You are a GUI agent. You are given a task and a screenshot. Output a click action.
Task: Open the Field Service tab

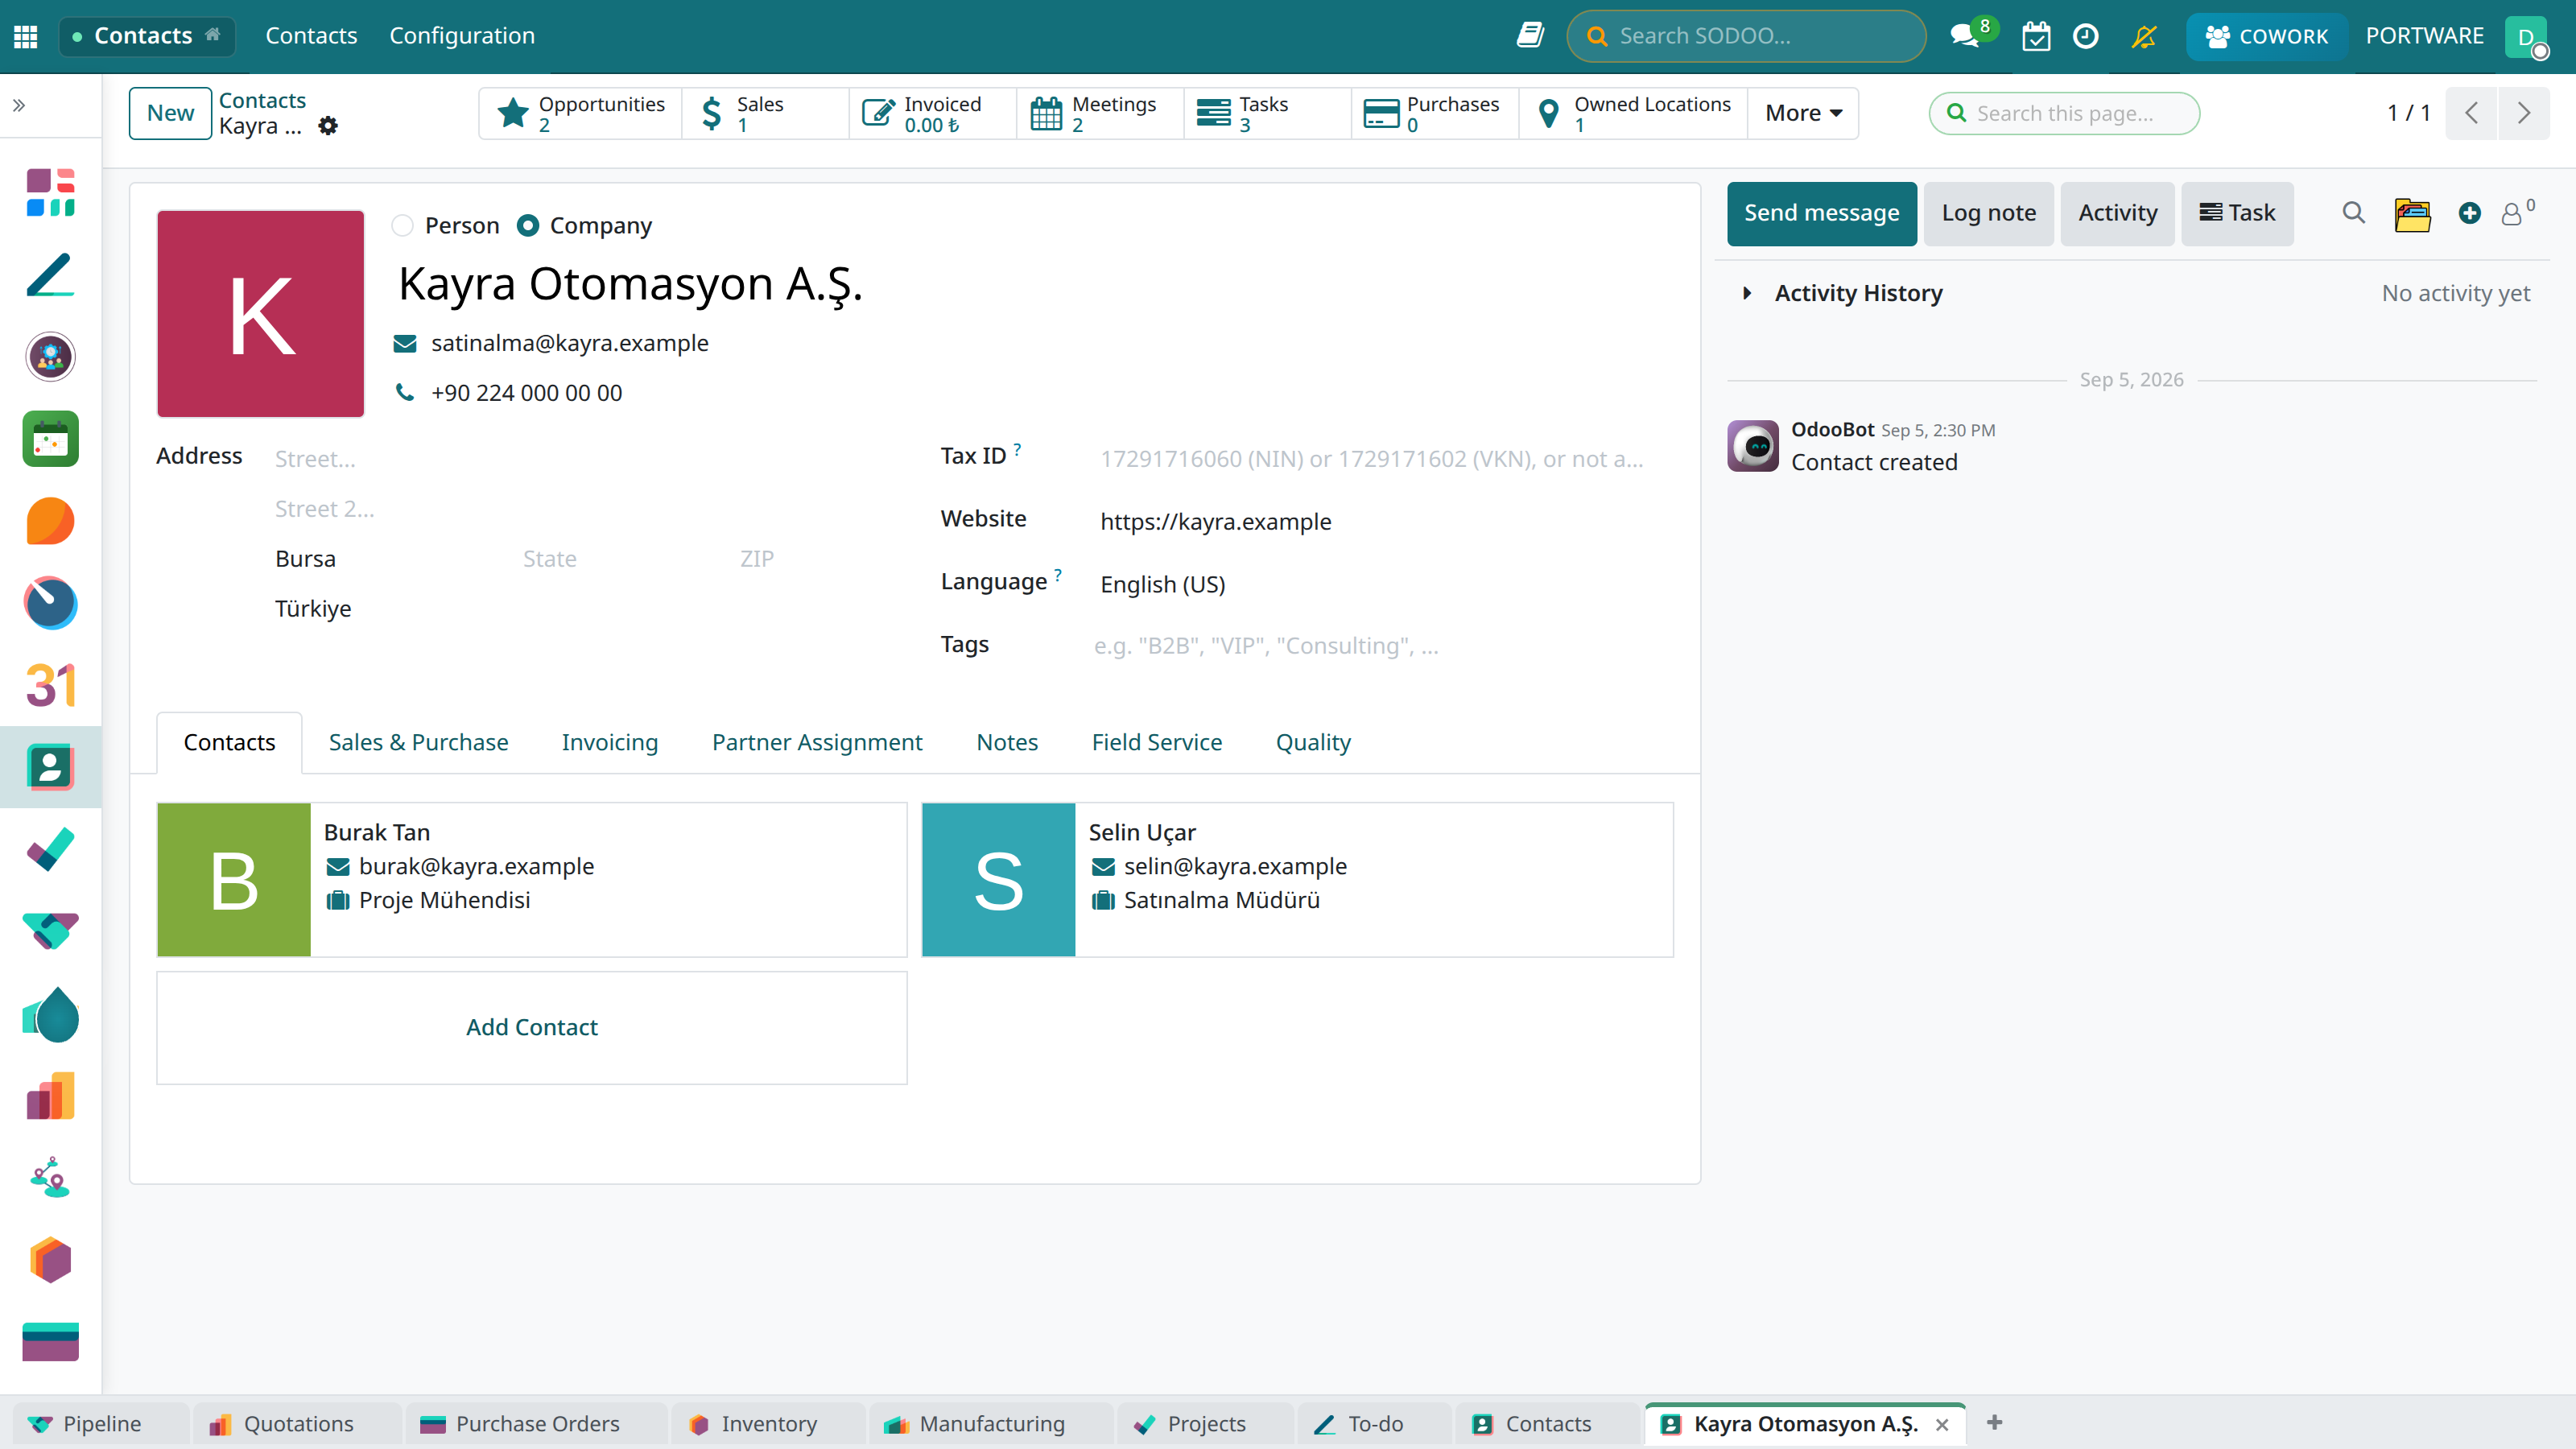pyautogui.click(x=1156, y=742)
